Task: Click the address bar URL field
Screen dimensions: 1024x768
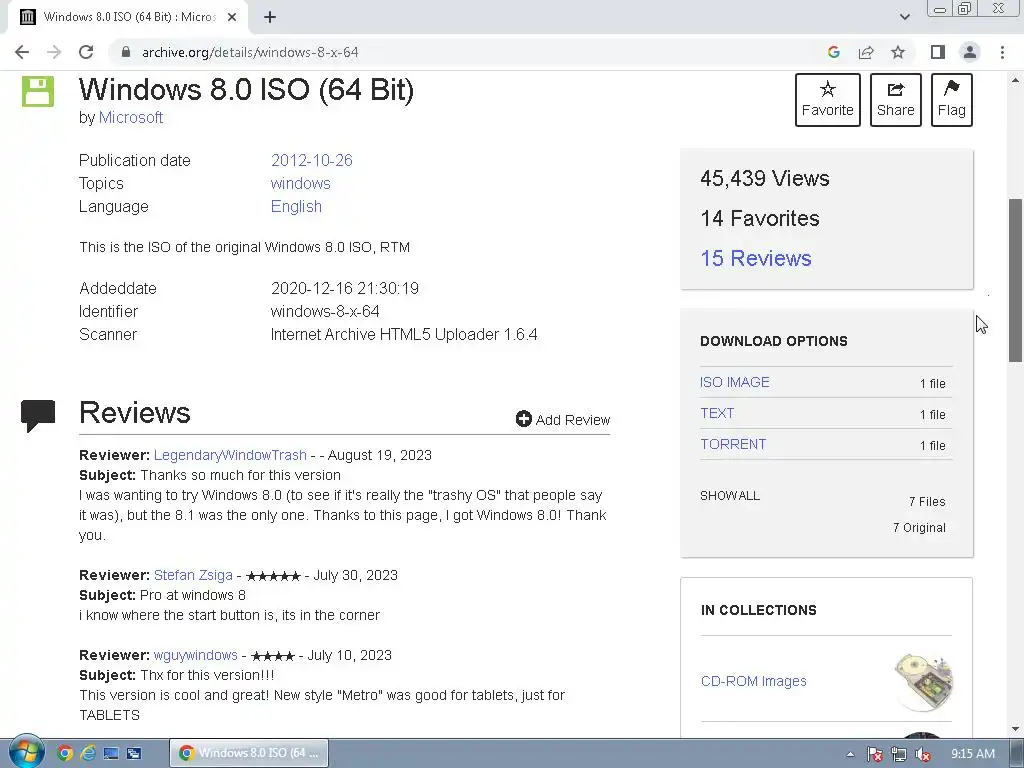Action: [470, 52]
